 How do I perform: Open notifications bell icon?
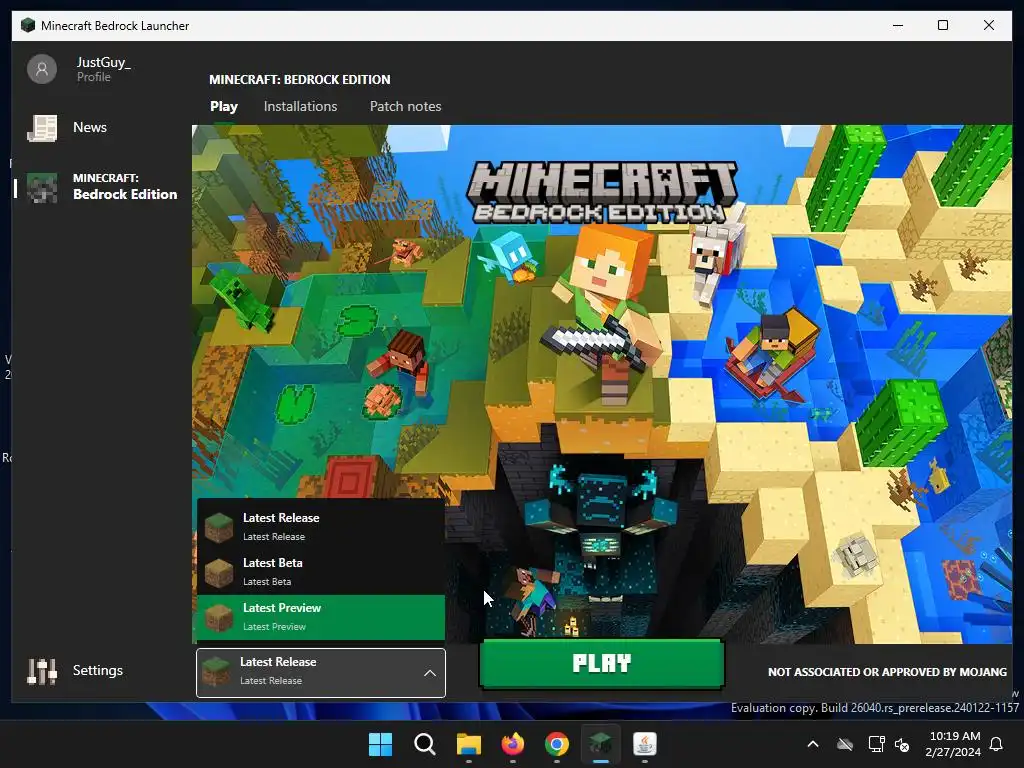pos(997,744)
